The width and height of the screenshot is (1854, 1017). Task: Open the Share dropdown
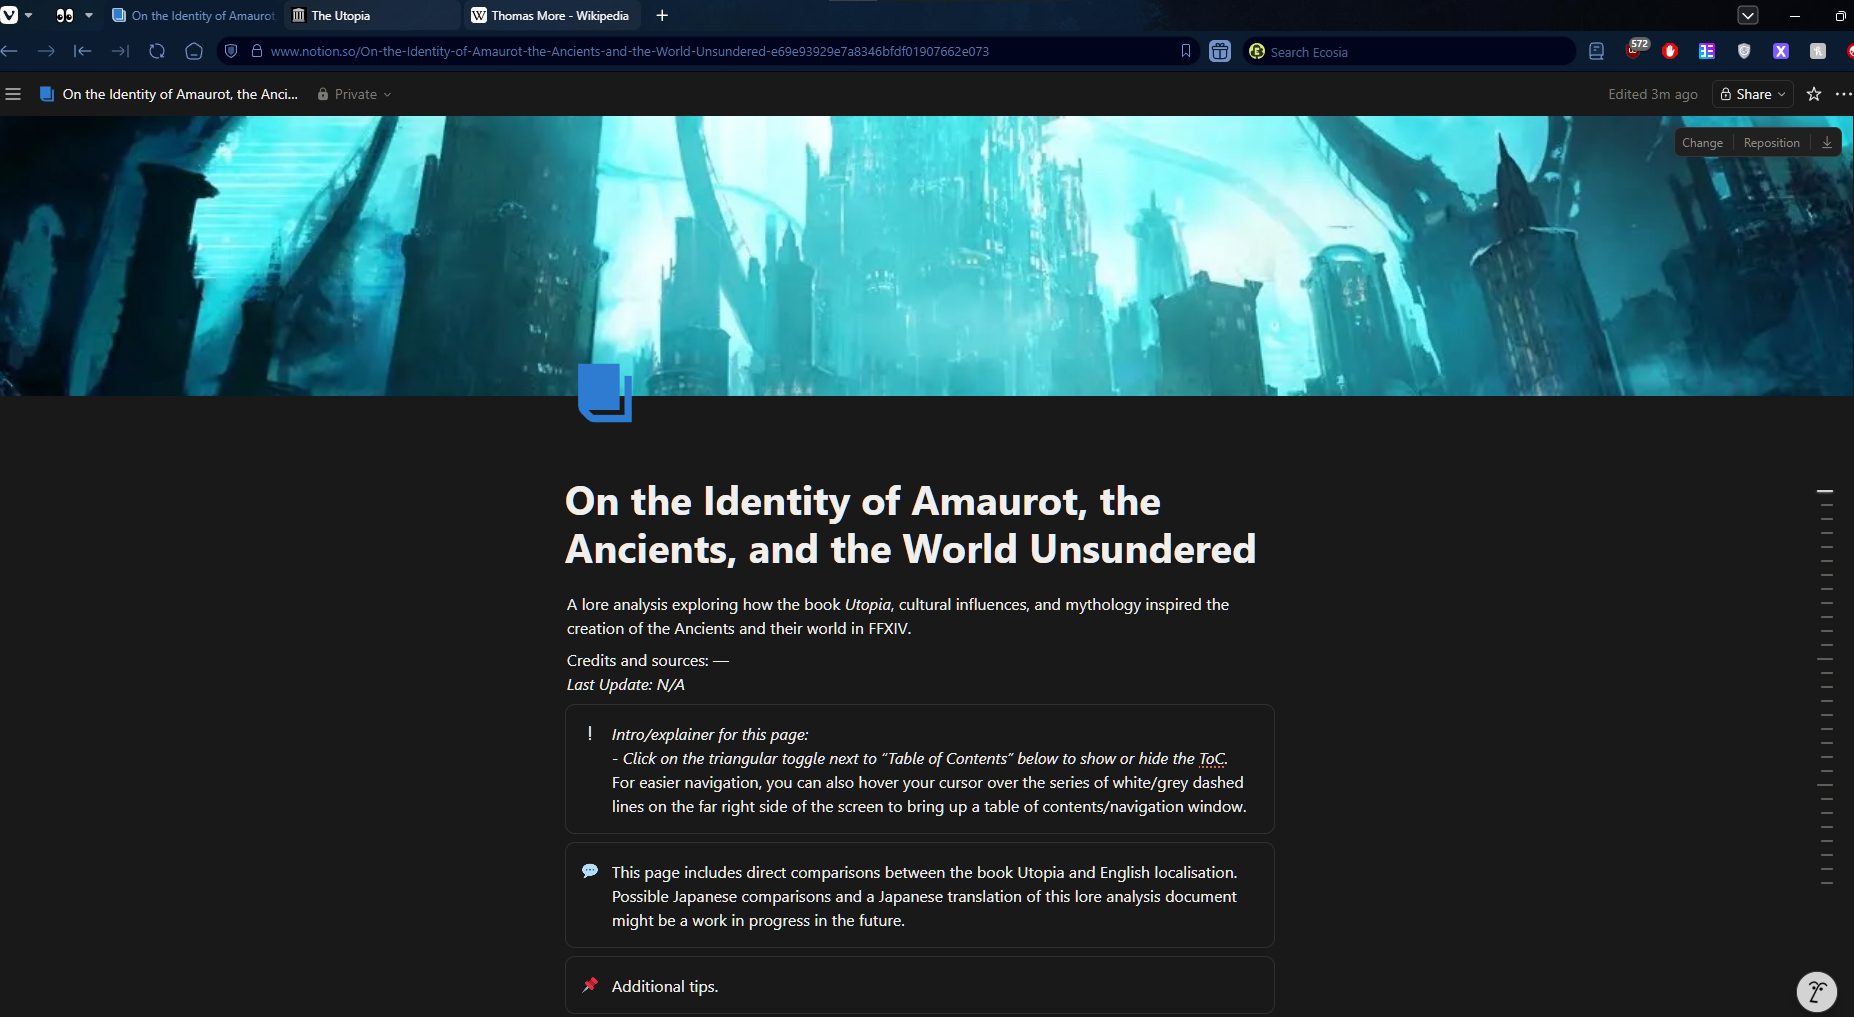point(1753,94)
